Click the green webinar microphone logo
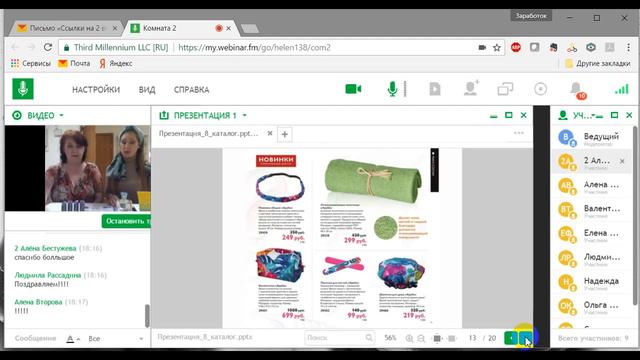Viewport: 640px width, 360px height. (x=23, y=89)
